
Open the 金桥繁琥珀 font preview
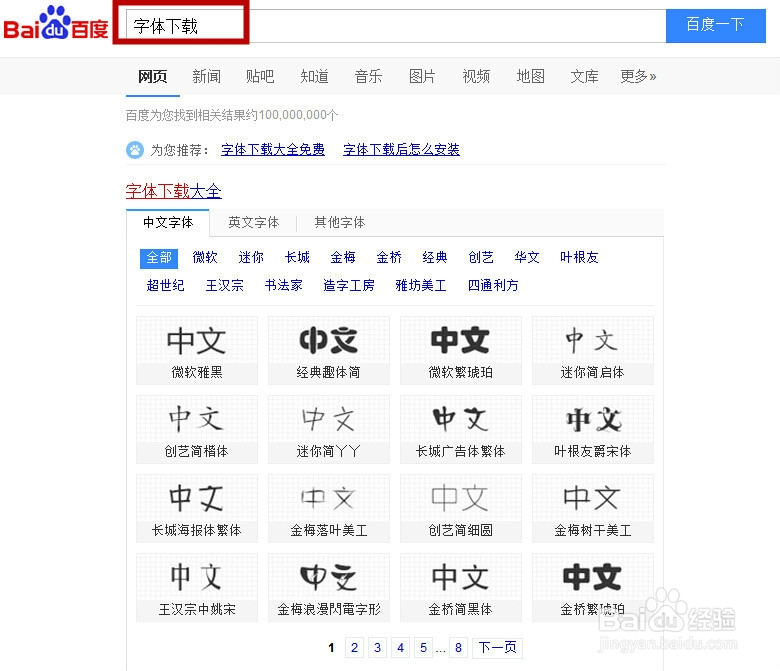point(592,587)
